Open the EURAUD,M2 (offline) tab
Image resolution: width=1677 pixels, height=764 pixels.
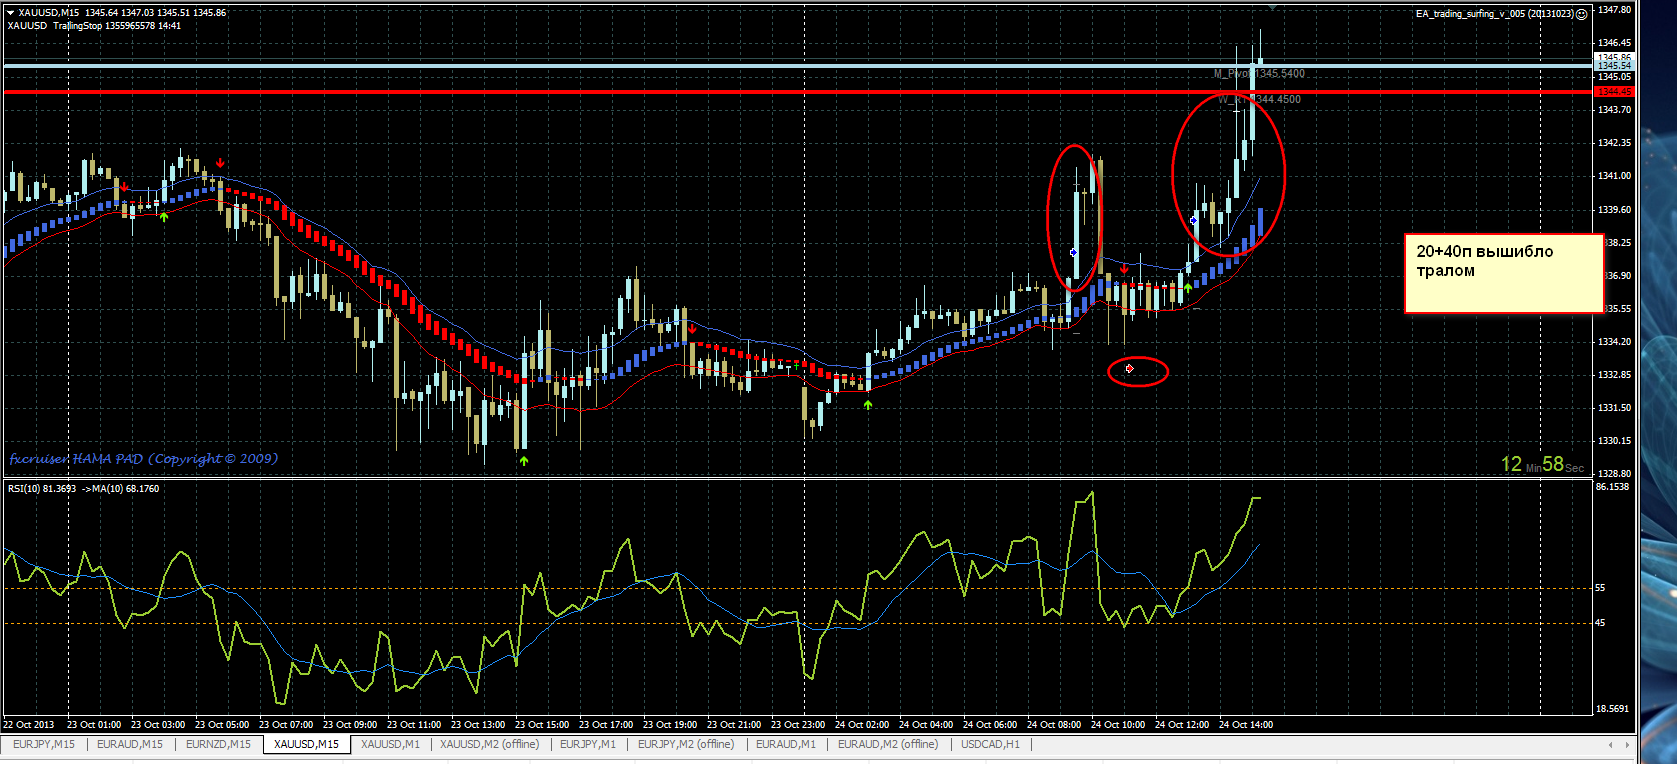coord(888,744)
